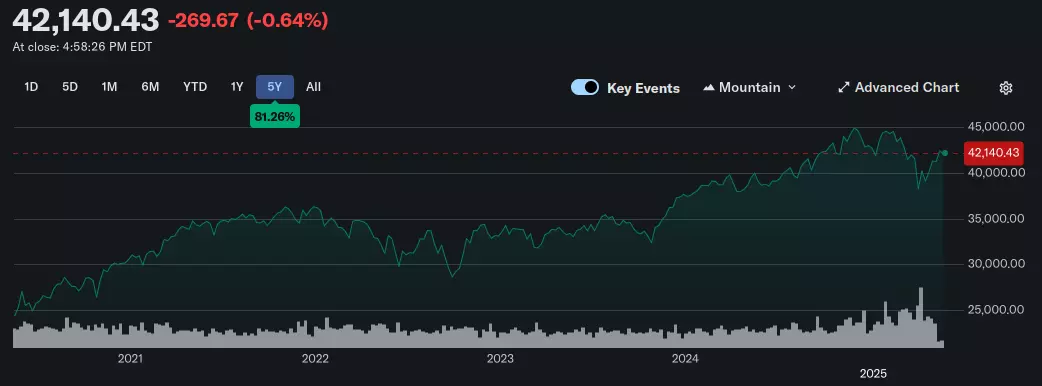Choose the 1Y time range
The image size is (1042, 386).
237,87
